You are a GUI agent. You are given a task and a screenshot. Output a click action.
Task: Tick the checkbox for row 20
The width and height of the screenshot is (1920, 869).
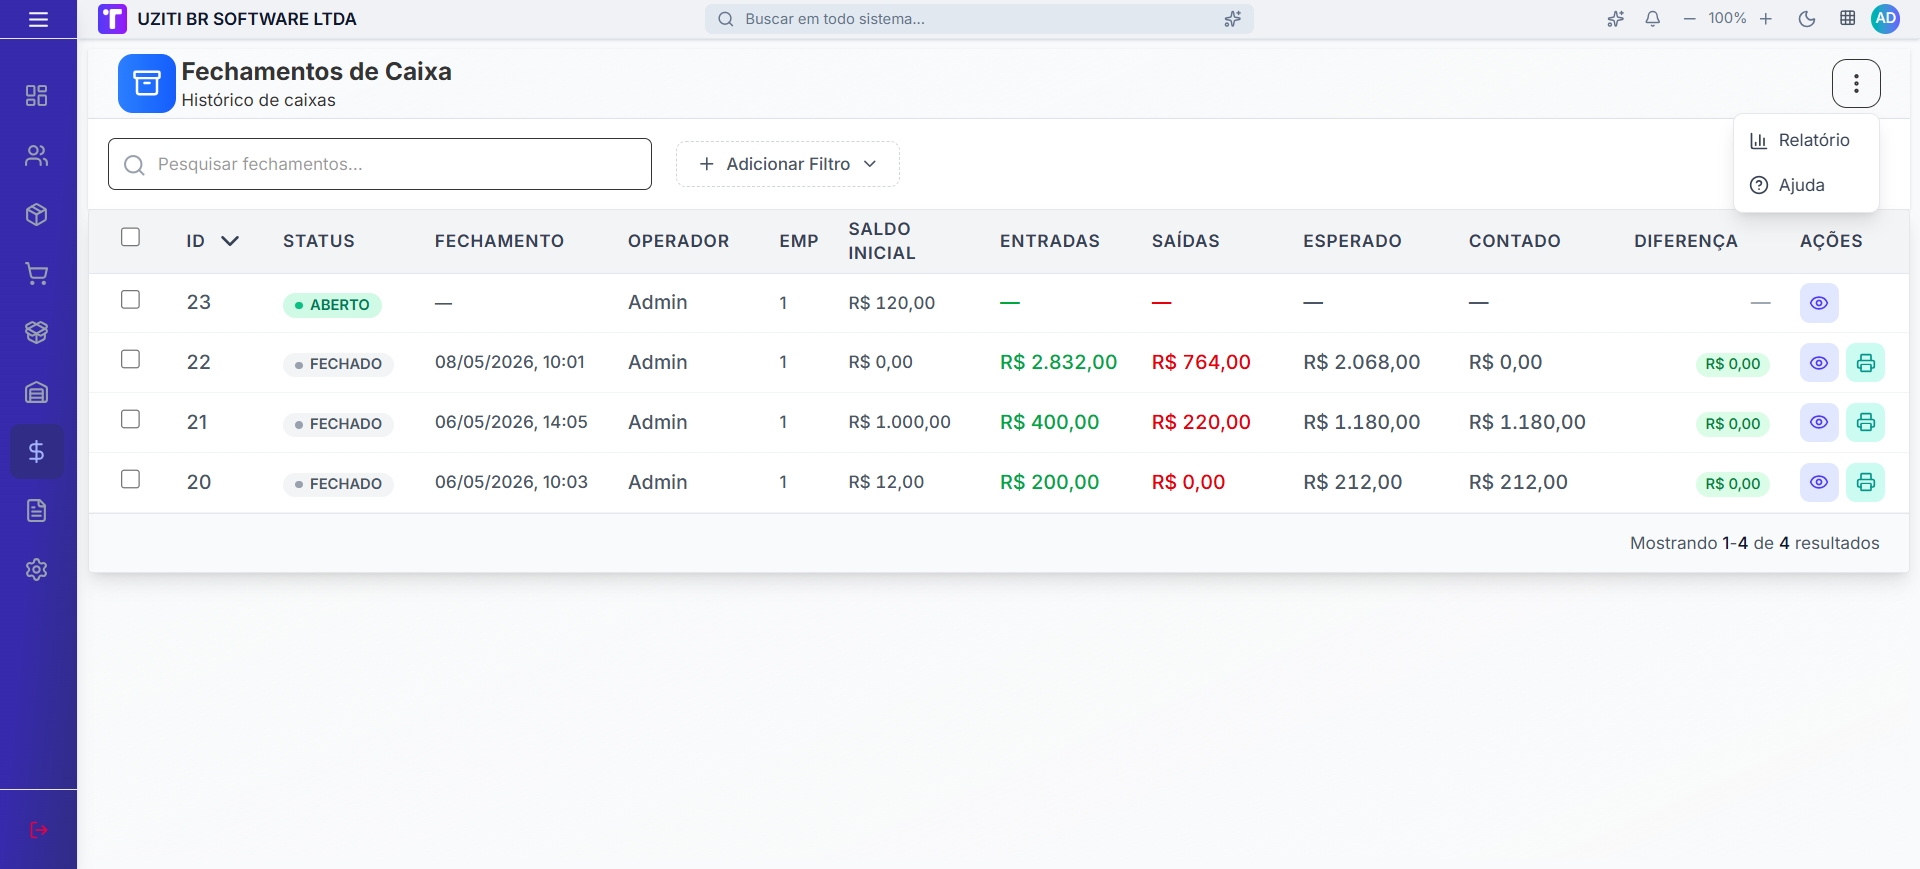[x=130, y=479]
